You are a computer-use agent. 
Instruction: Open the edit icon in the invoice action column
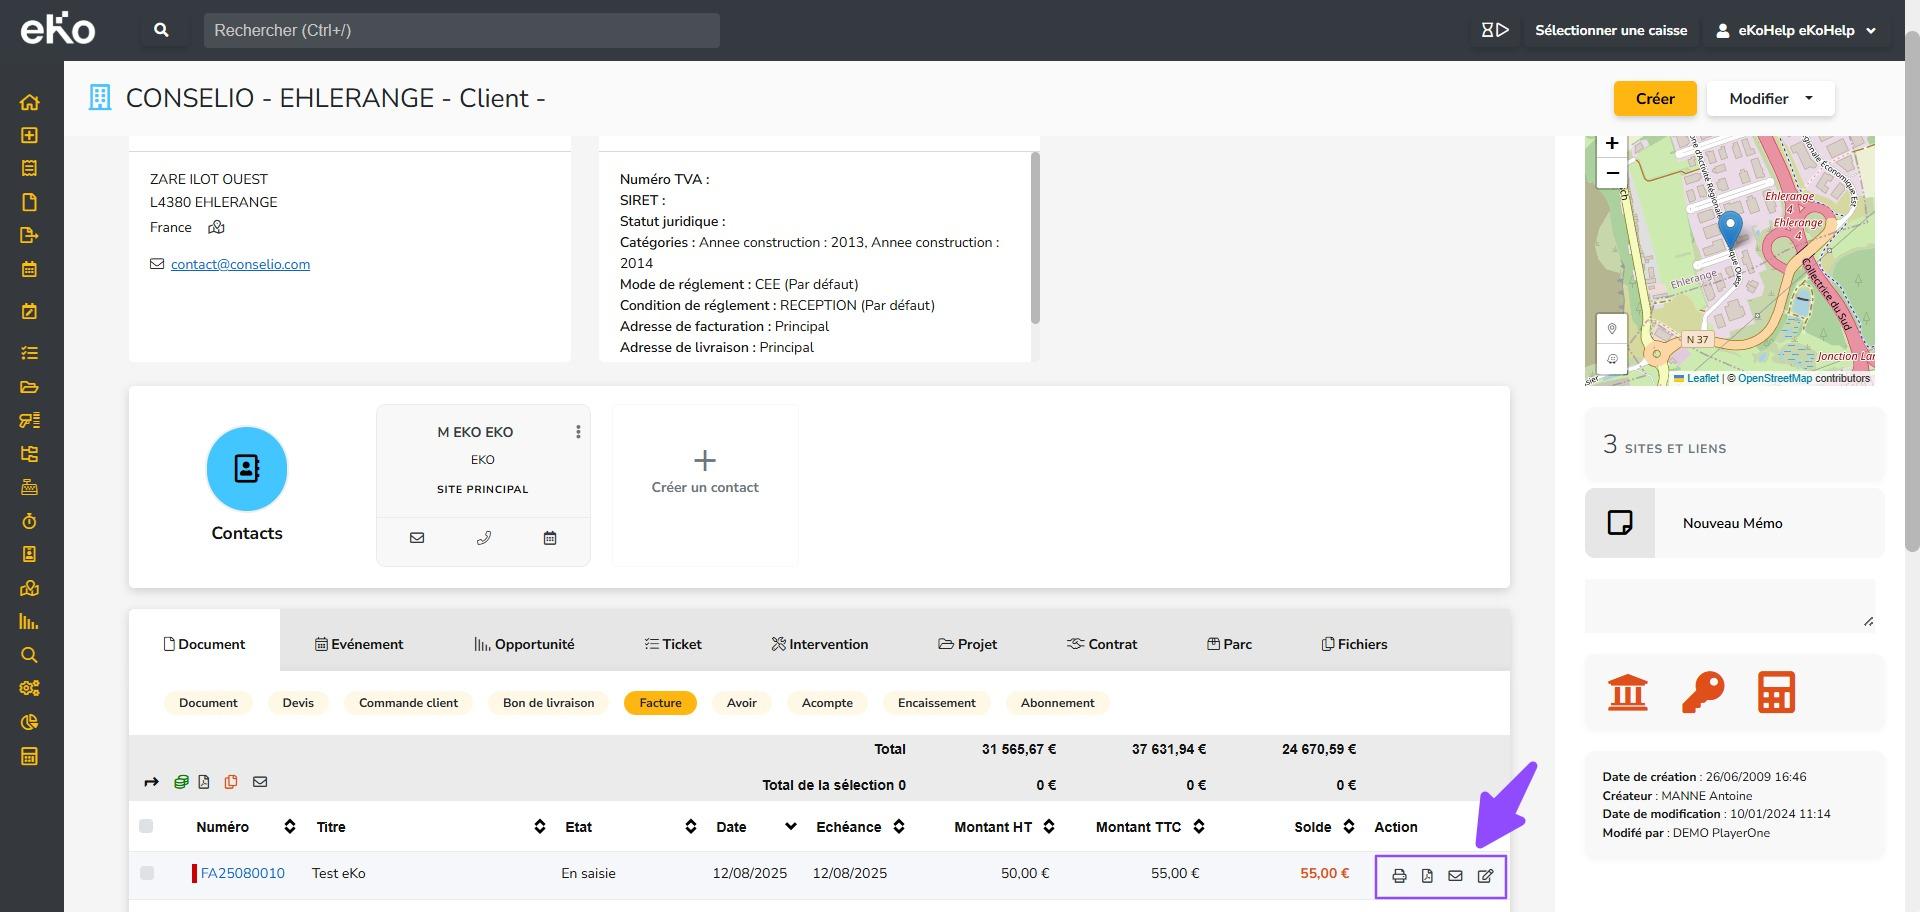(1485, 876)
